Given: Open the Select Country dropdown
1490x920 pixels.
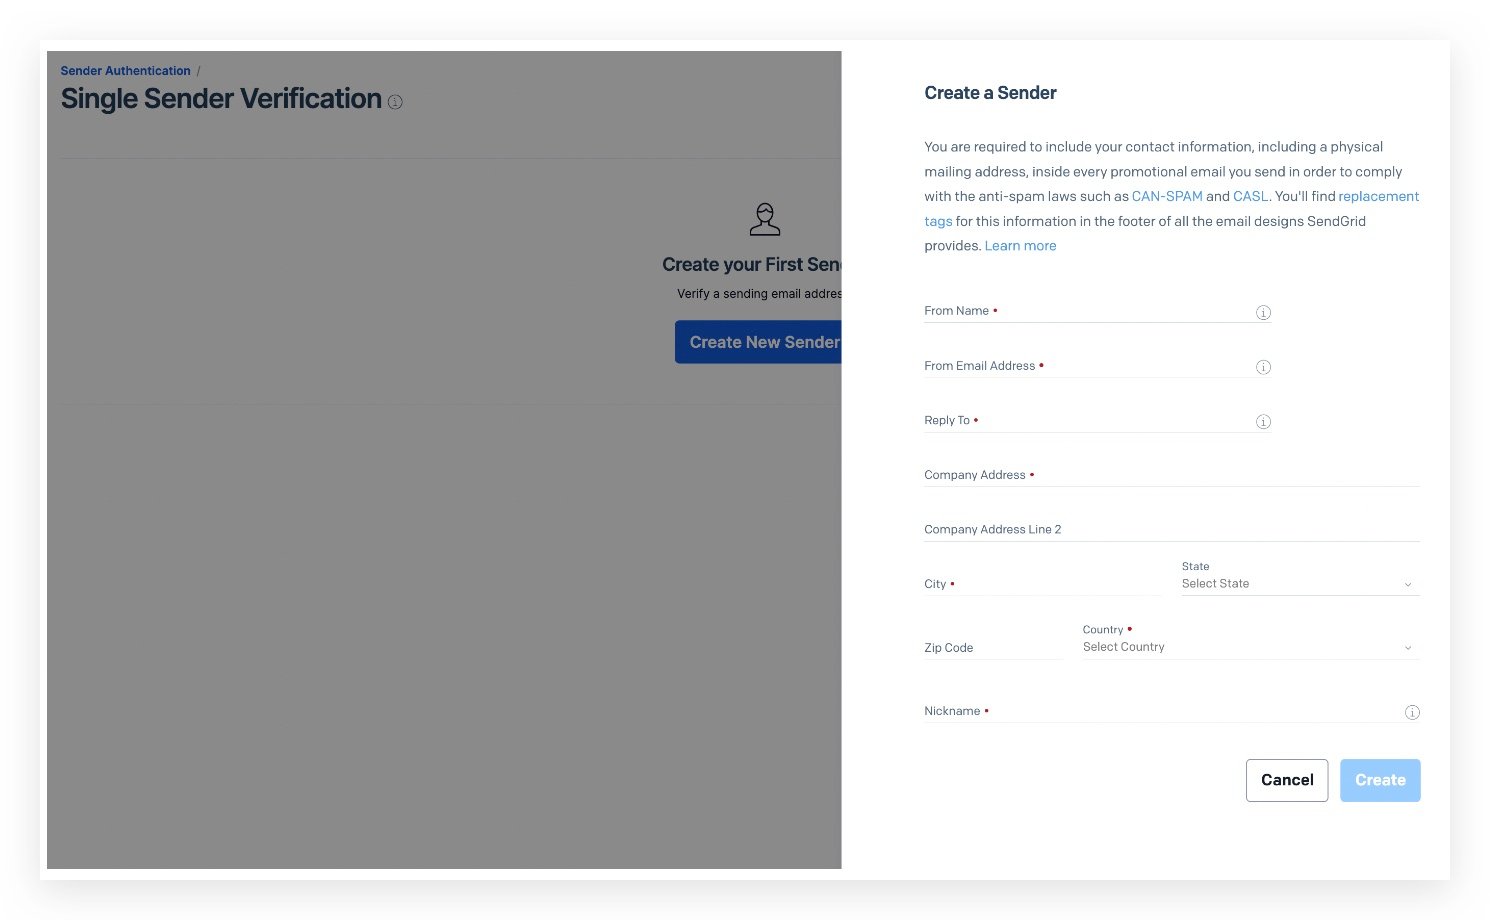Looking at the screenshot, I should point(1249,647).
